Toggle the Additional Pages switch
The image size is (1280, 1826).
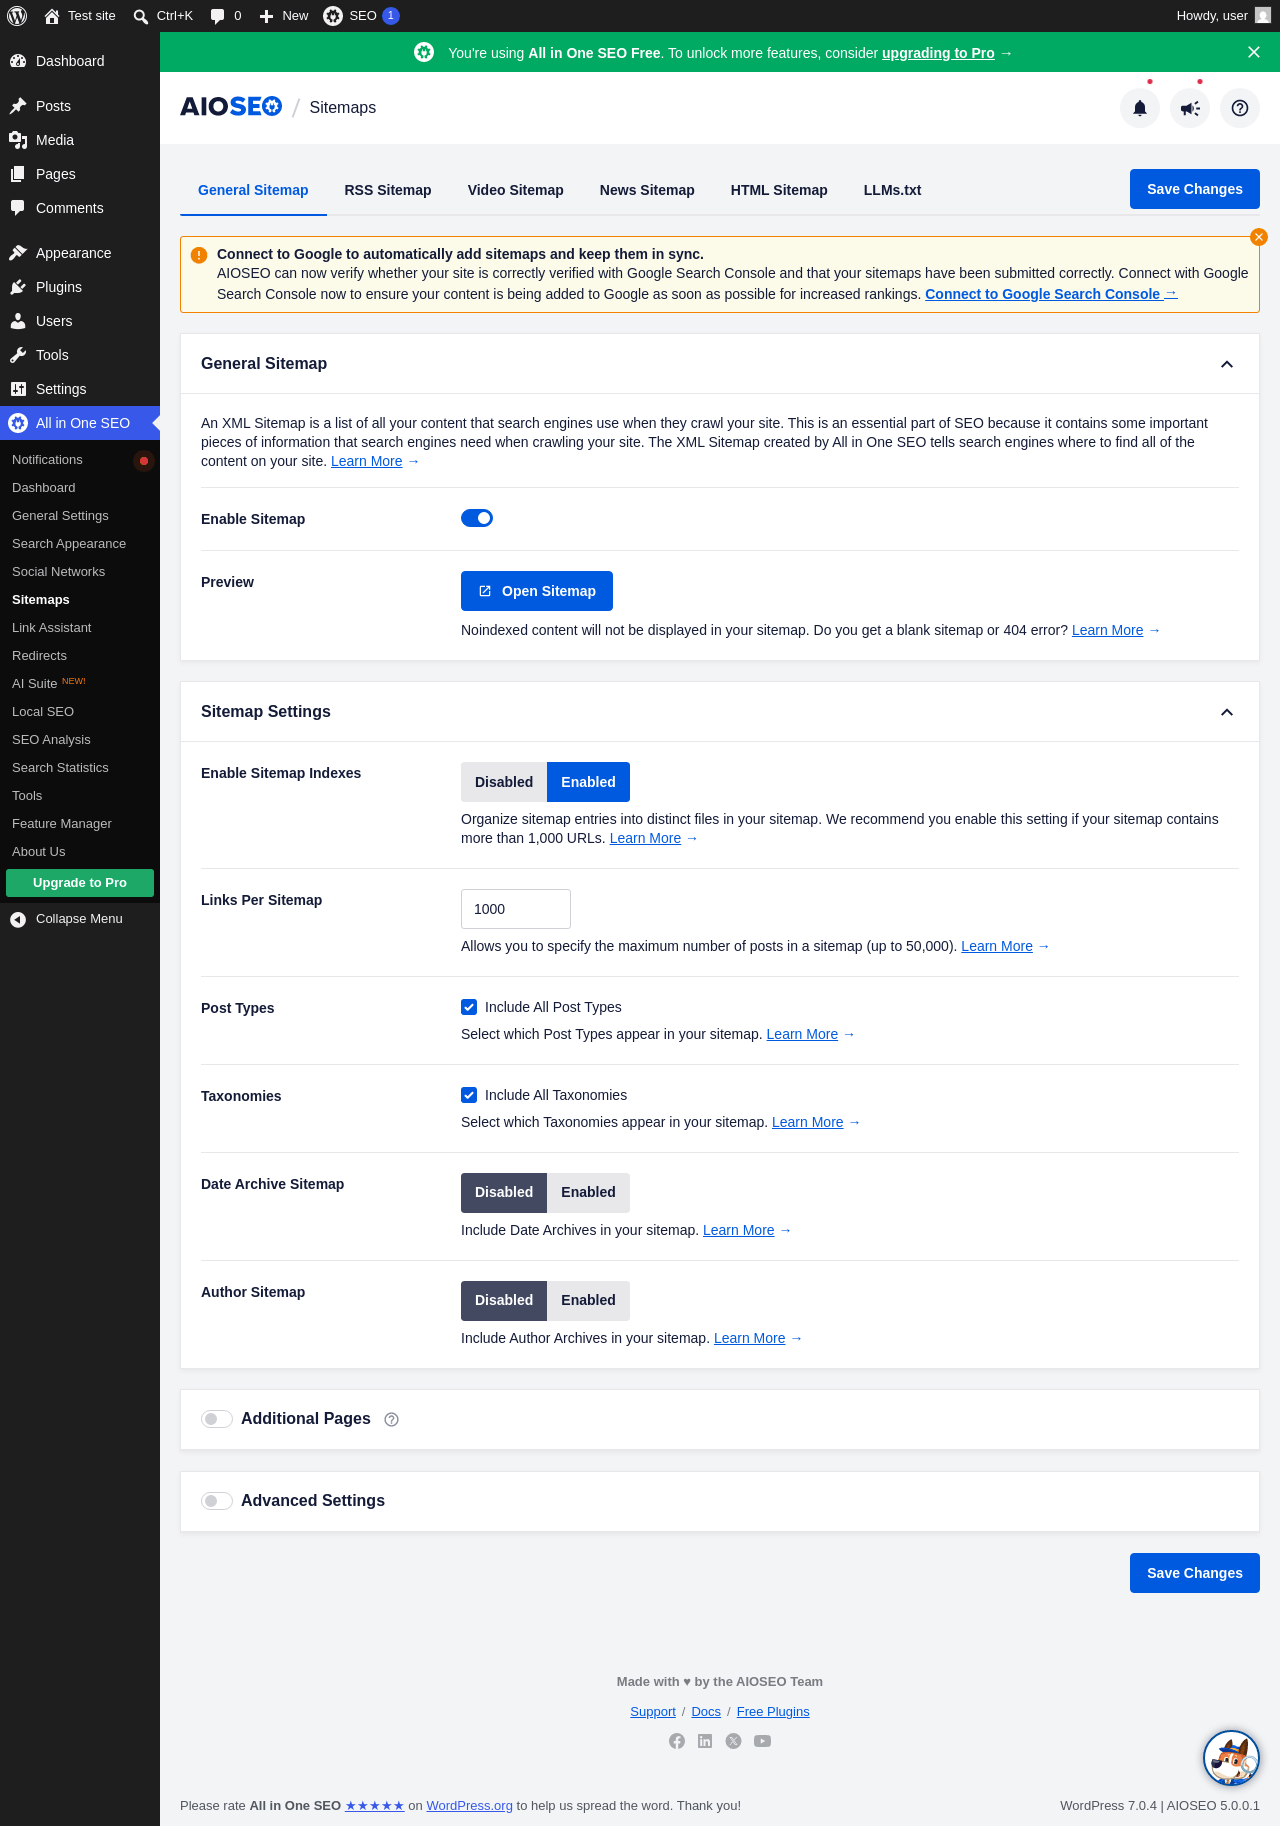point(217,1419)
